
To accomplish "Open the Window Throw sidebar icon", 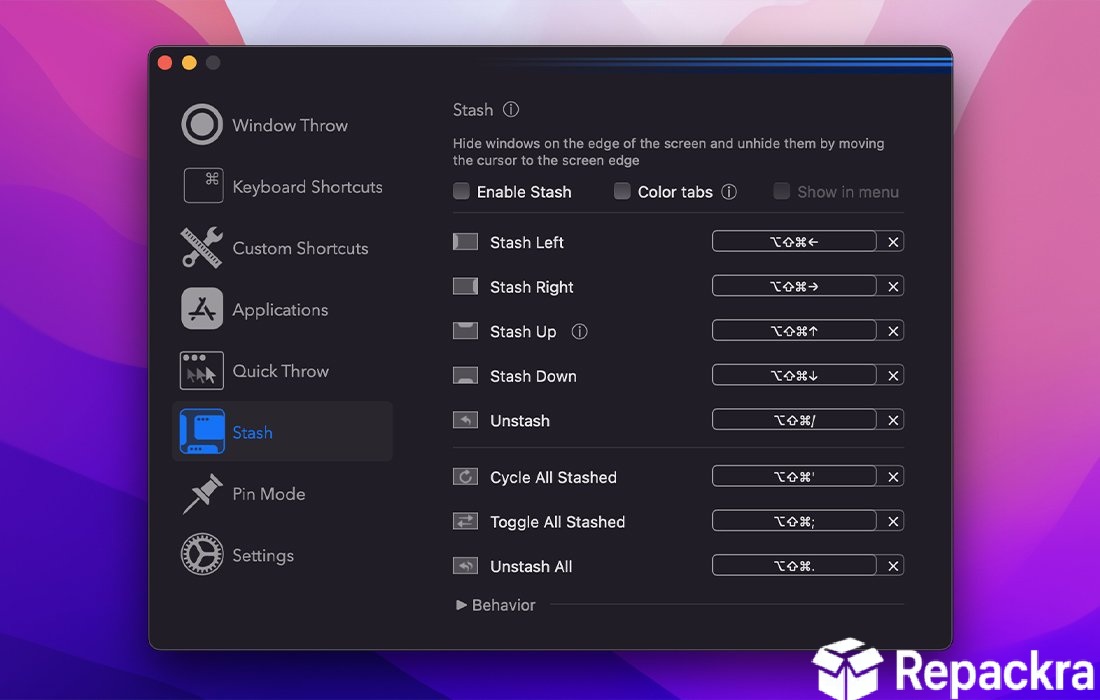I will [202, 124].
